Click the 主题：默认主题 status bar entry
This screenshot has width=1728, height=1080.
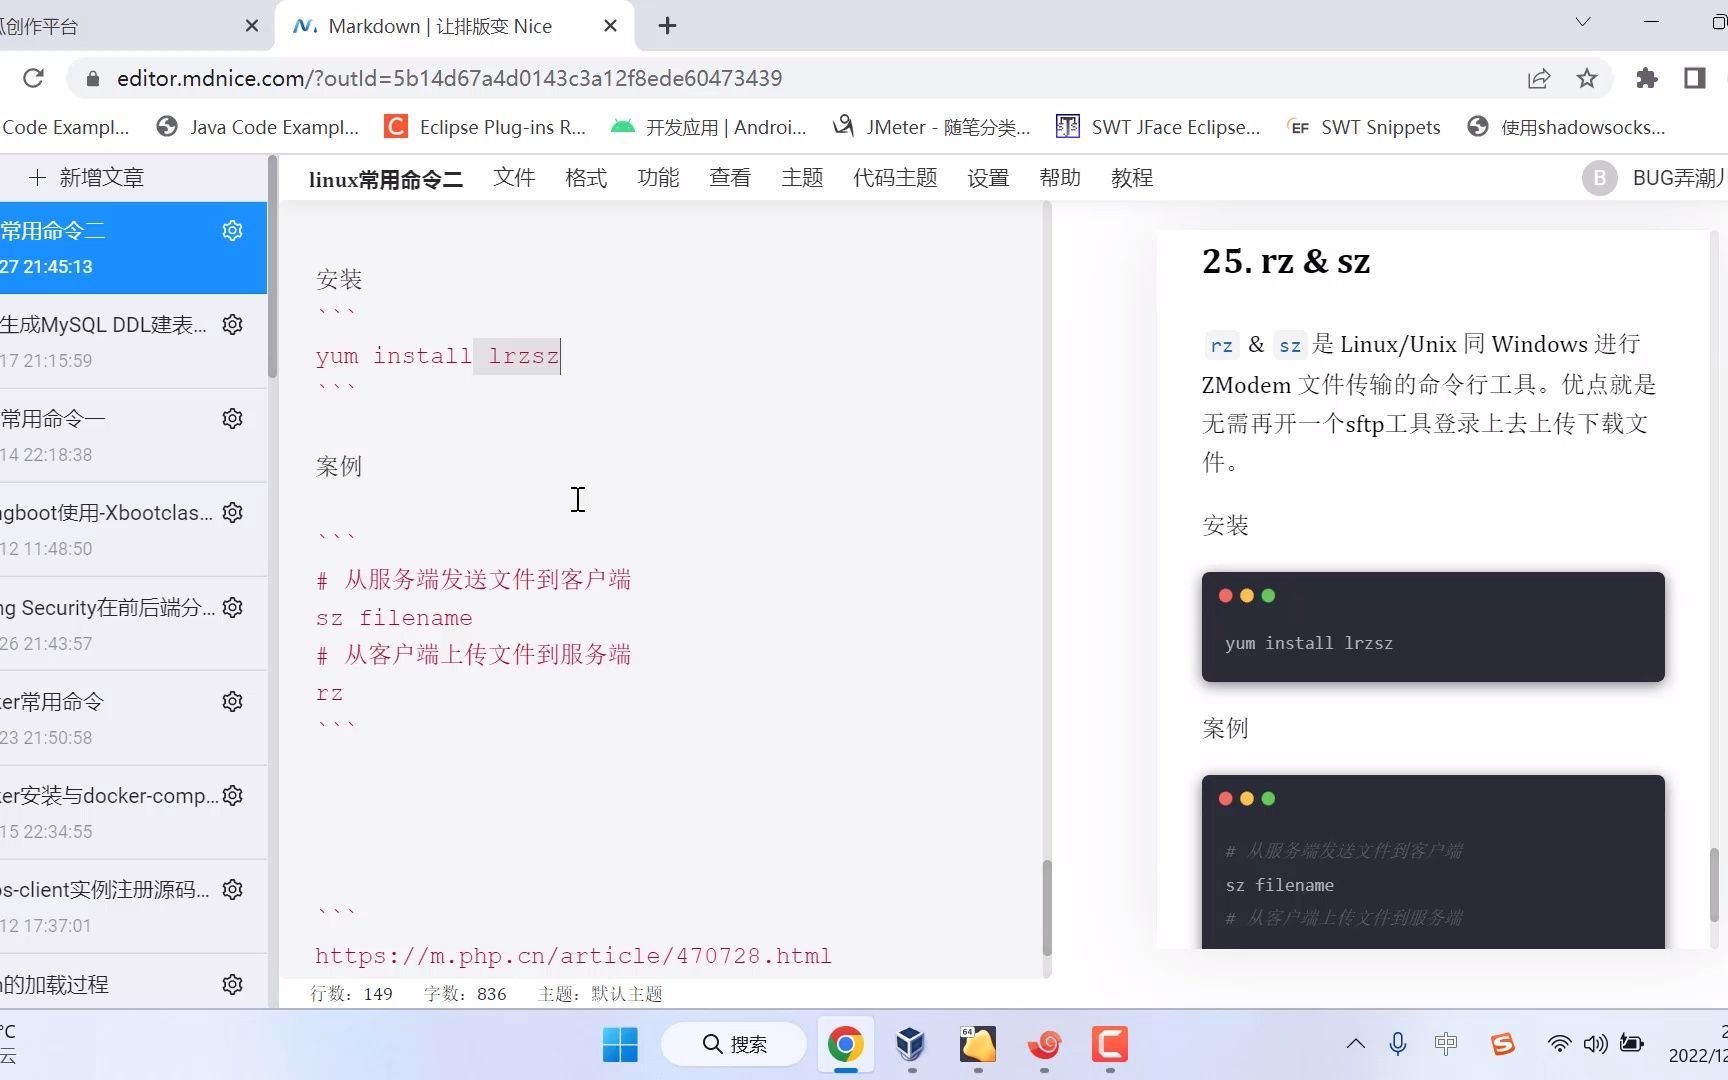tap(600, 994)
